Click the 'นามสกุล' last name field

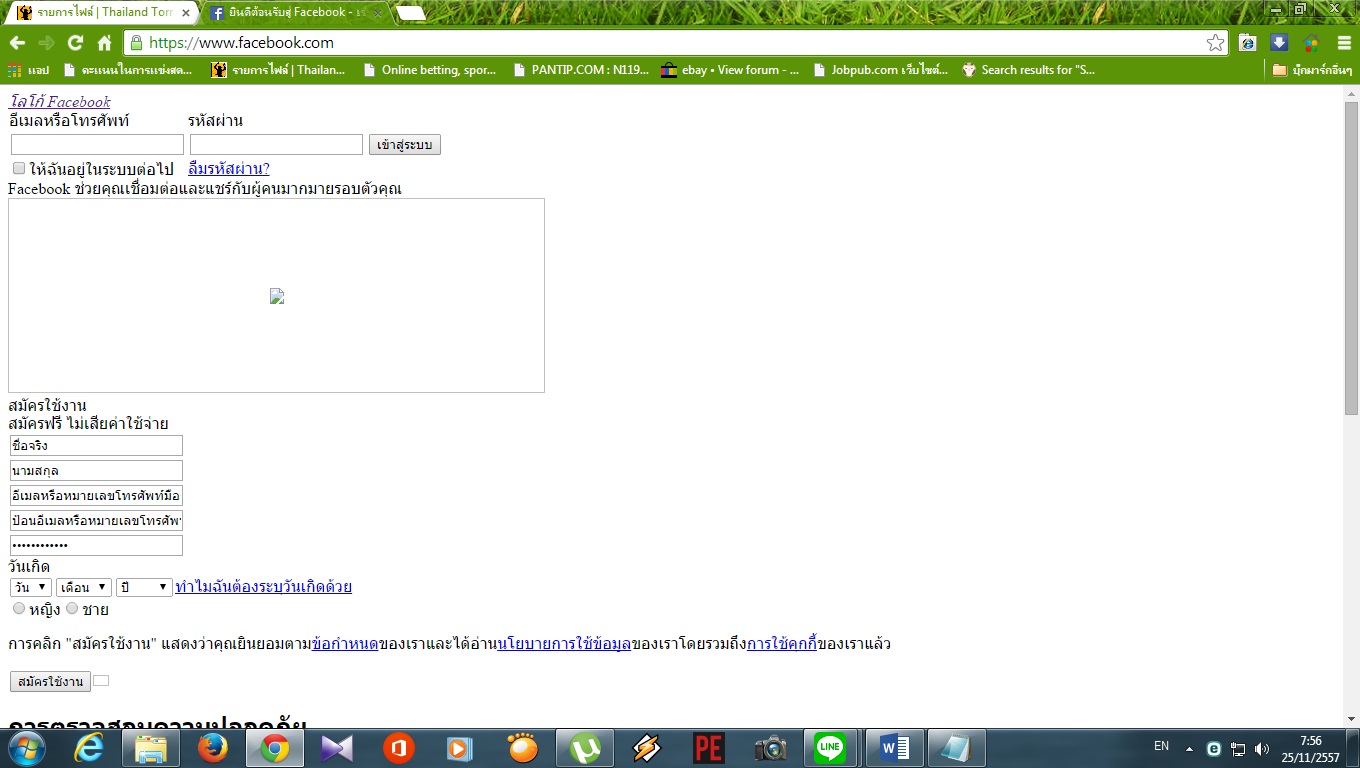pyautogui.click(x=96, y=470)
